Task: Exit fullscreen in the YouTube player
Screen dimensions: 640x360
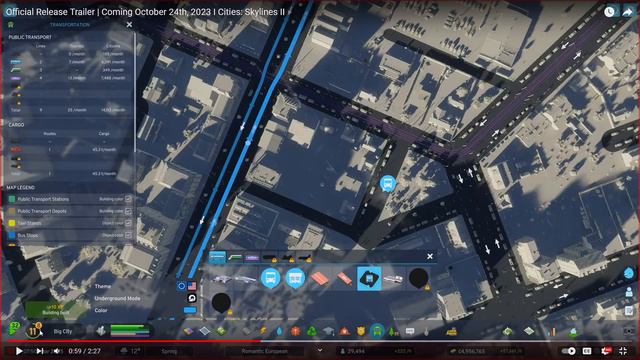Action: coord(623,351)
